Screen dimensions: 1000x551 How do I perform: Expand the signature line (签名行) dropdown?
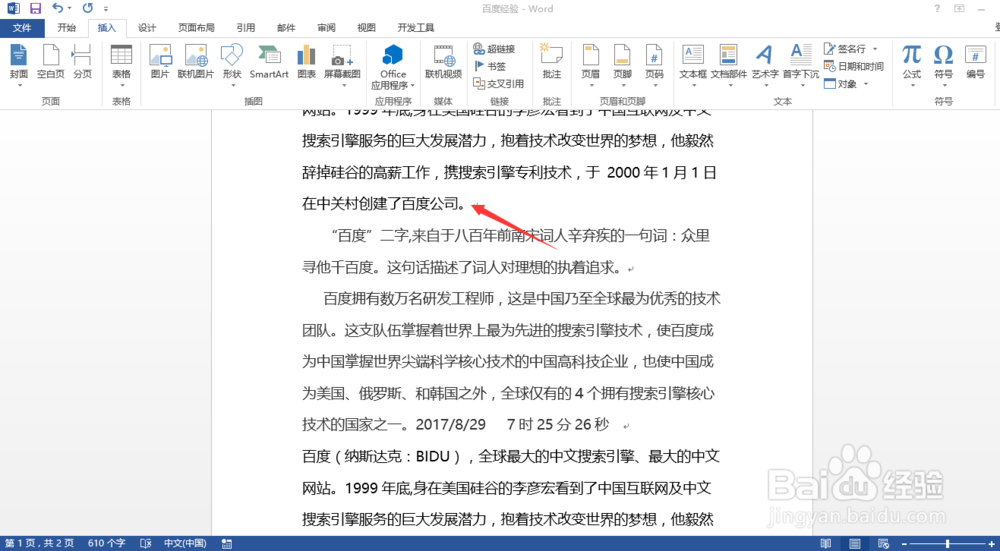[875, 49]
